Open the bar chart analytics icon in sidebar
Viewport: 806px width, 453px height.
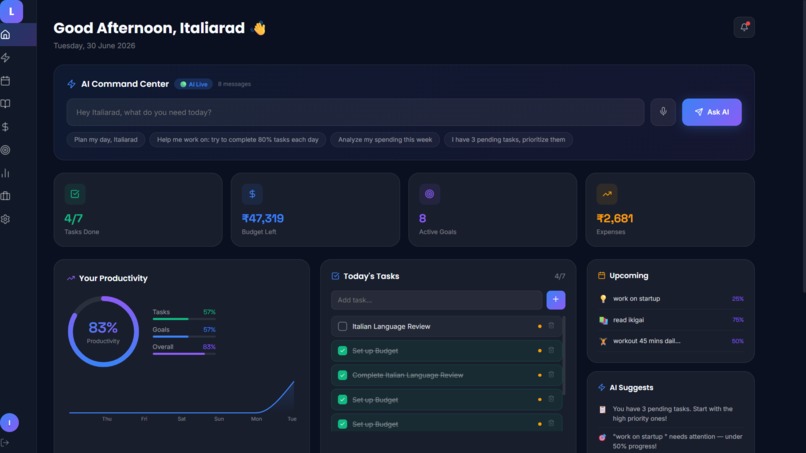point(6,173)
